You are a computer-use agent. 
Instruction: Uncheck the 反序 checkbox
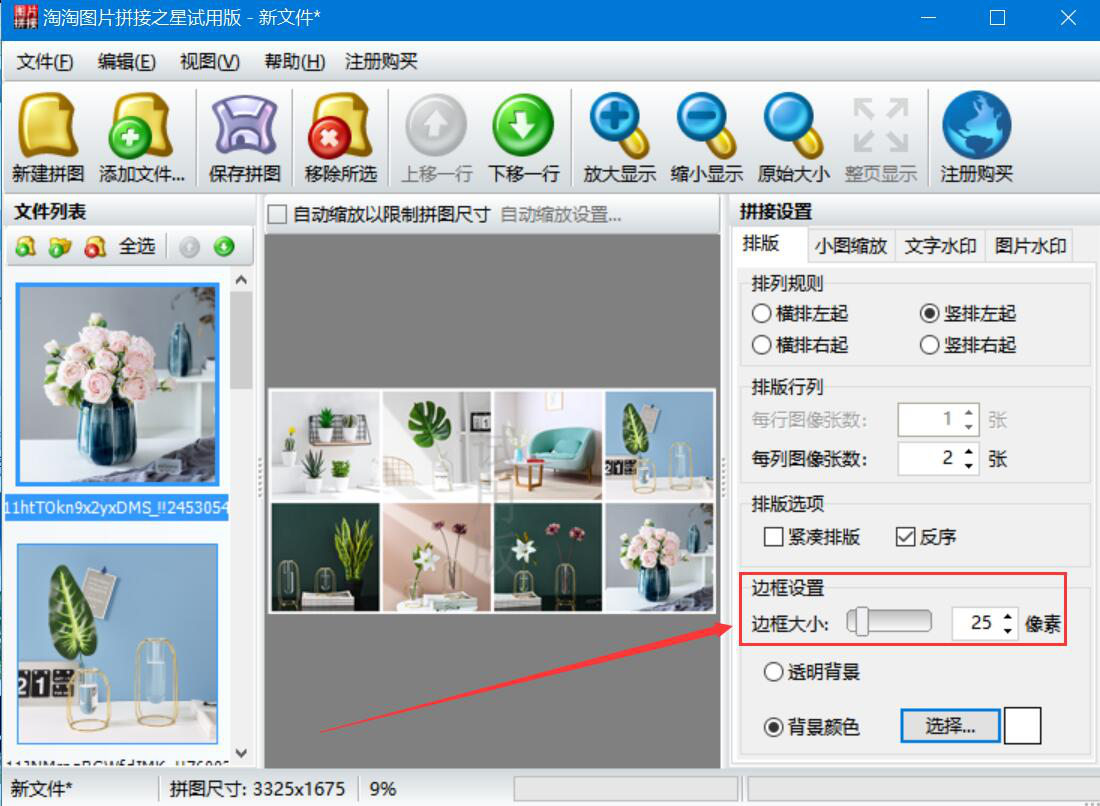pyautogui.click(x=906, y=537)
